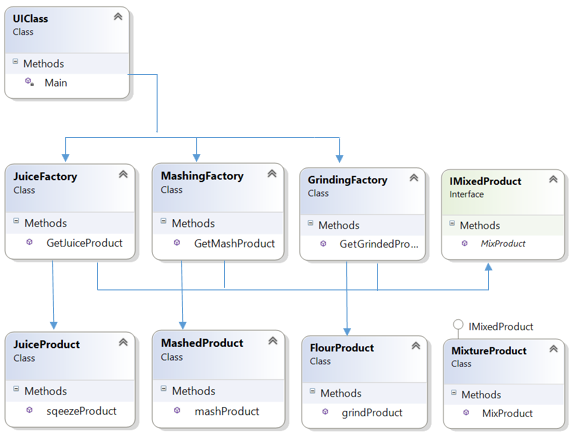Screen dimensions: 574x436
Task: Click the IMixedProduct label above MixtureProduct
Action: pos(501,326)
